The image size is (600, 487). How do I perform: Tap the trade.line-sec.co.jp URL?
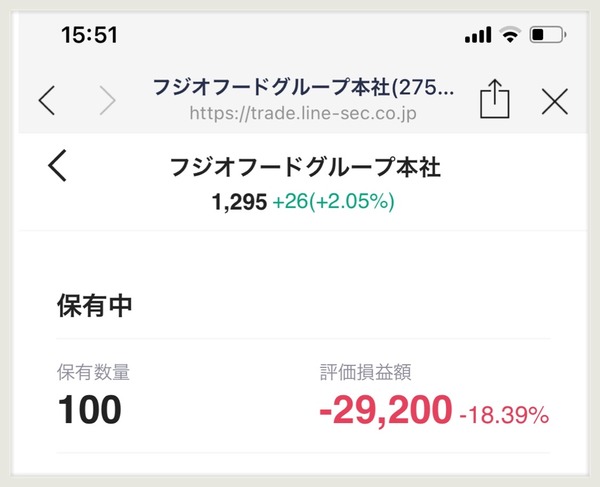(x=303, y=113)
